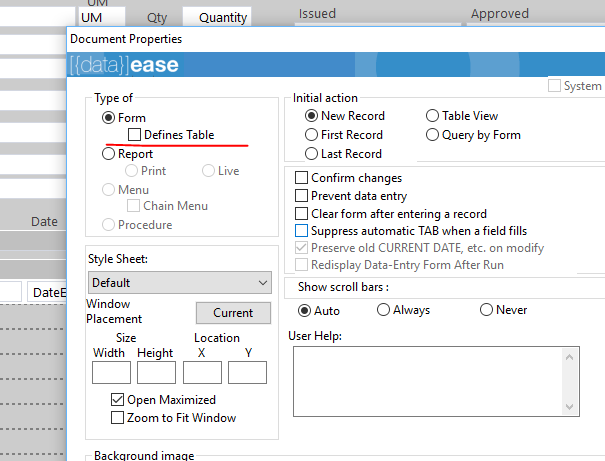This screenshot has height=461, width=605.
Task: Click the Location Y input field
Action: (x=247, y=372)
